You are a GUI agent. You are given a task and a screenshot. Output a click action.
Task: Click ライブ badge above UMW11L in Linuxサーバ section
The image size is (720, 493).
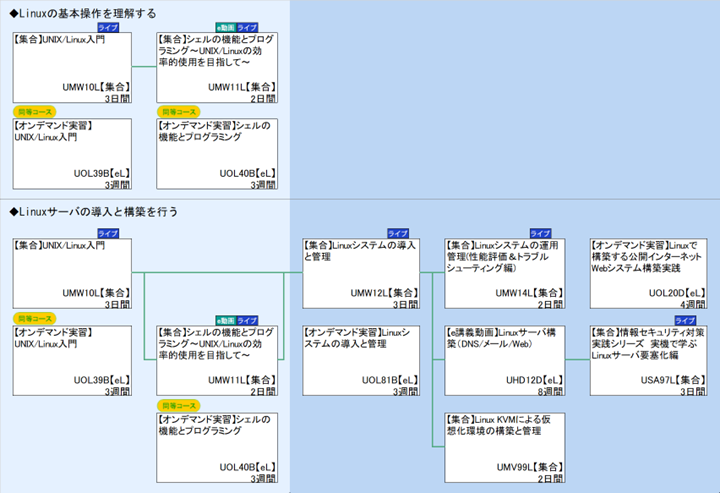tap(247, 320)
